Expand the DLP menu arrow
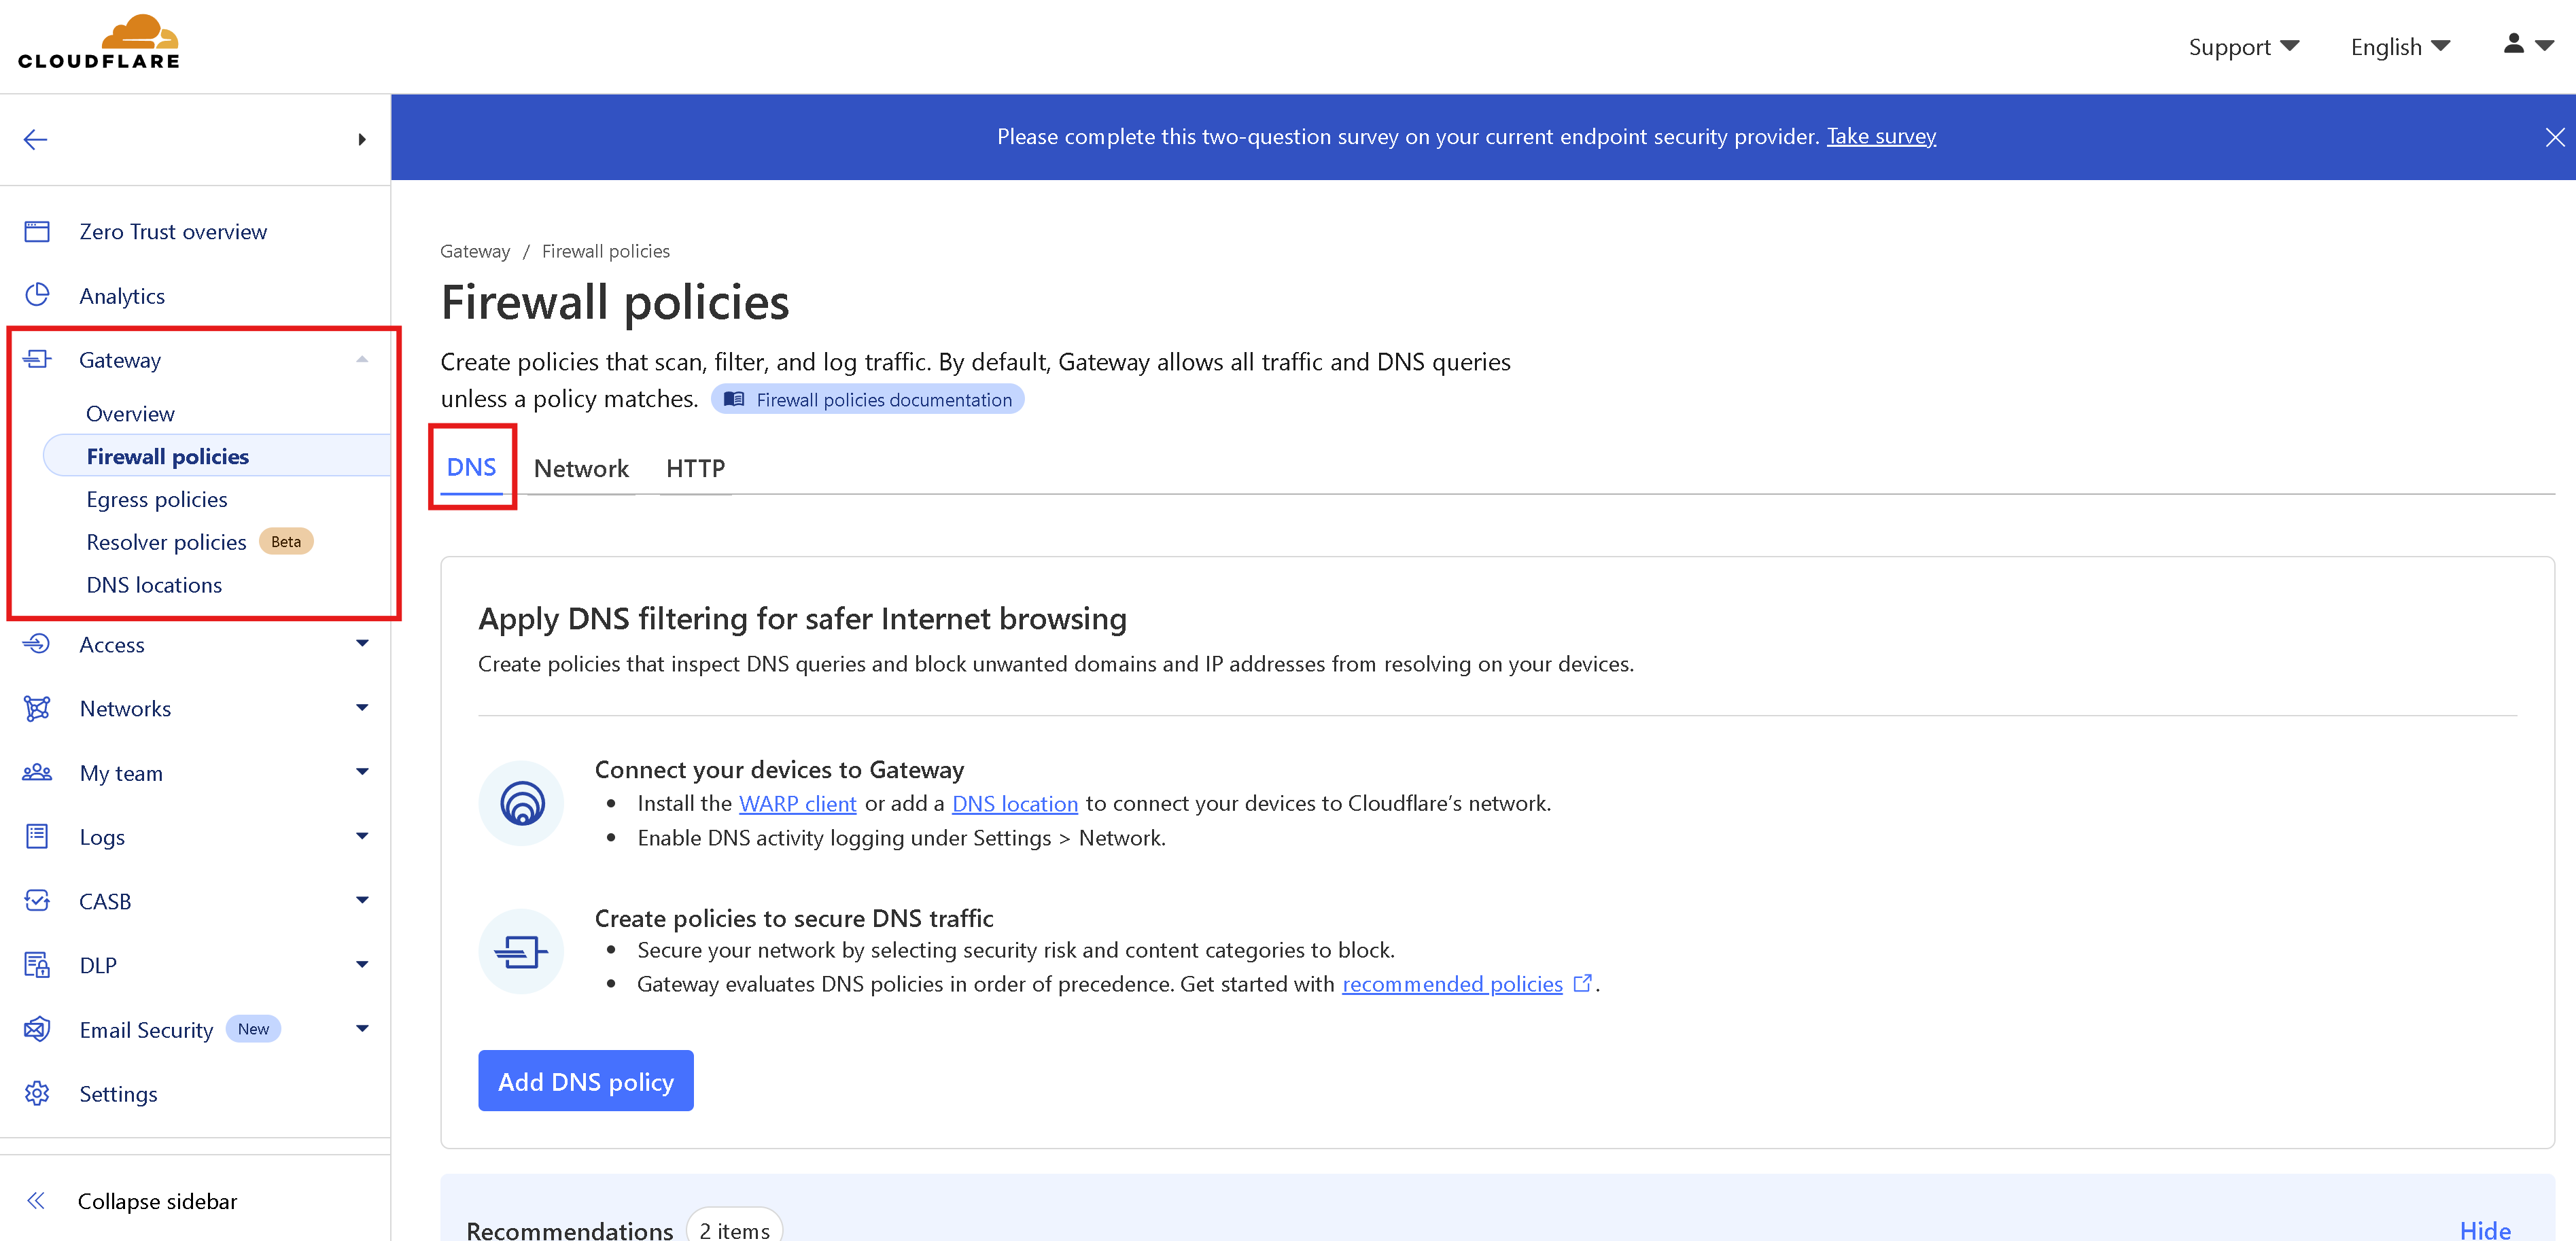Screen dimensions: 2576x1241 point(362,964)
